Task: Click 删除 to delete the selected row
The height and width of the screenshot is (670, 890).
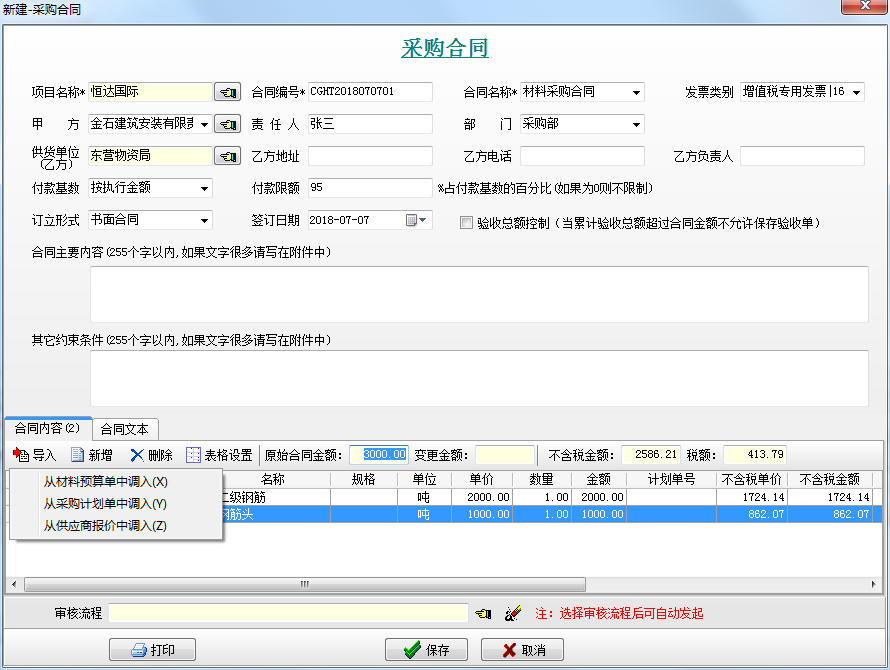Action: (x=151, y=455)
